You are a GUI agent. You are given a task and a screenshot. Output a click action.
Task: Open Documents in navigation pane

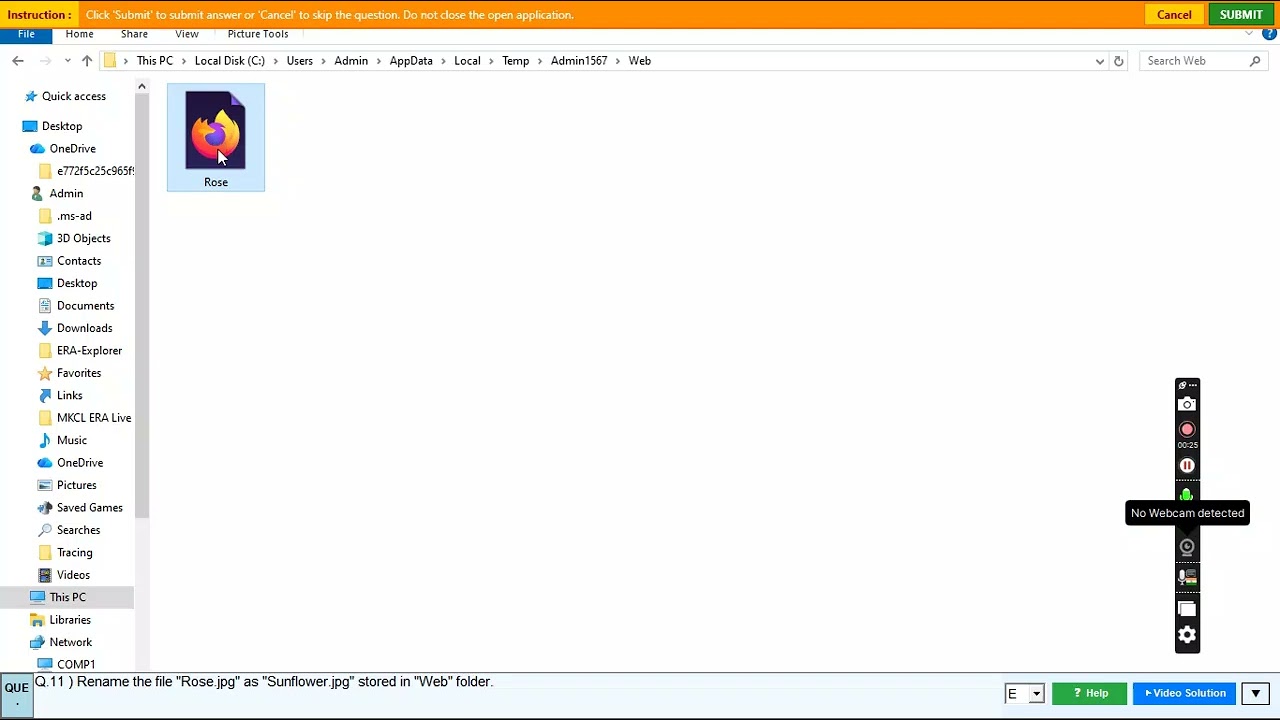[x=85, y=306]
